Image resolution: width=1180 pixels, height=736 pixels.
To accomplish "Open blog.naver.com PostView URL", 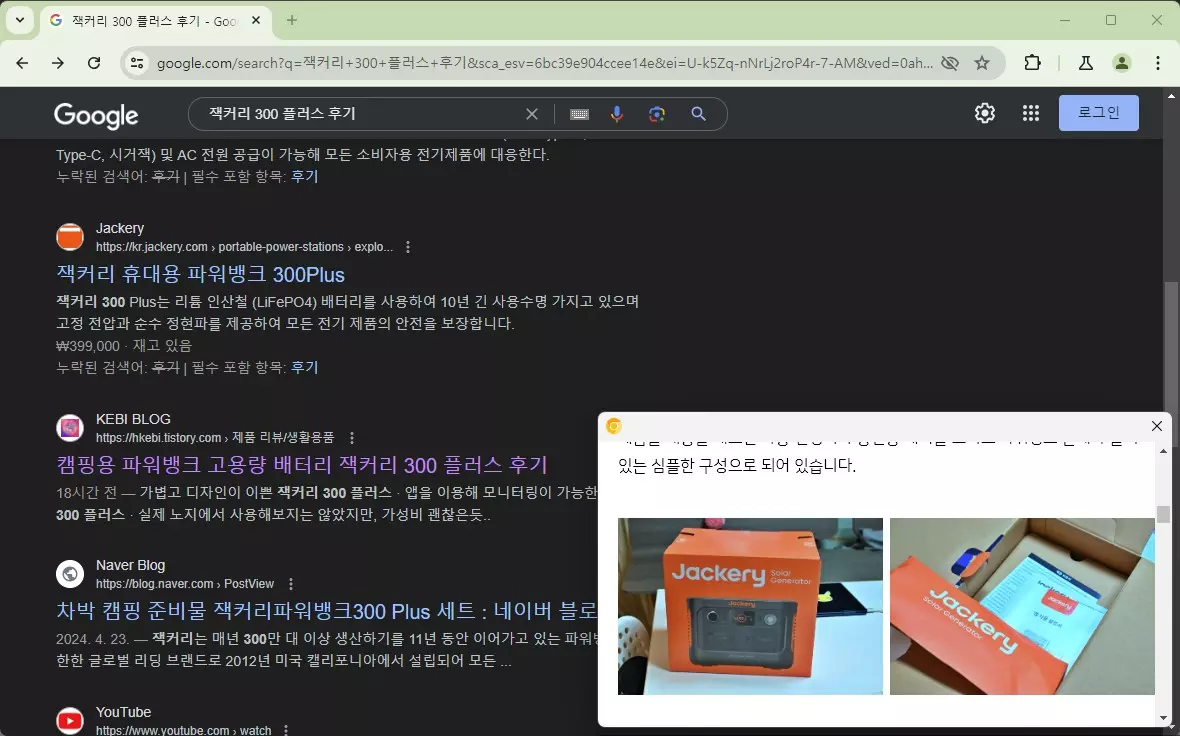I will pyautogui.click(x=184, y=584).
